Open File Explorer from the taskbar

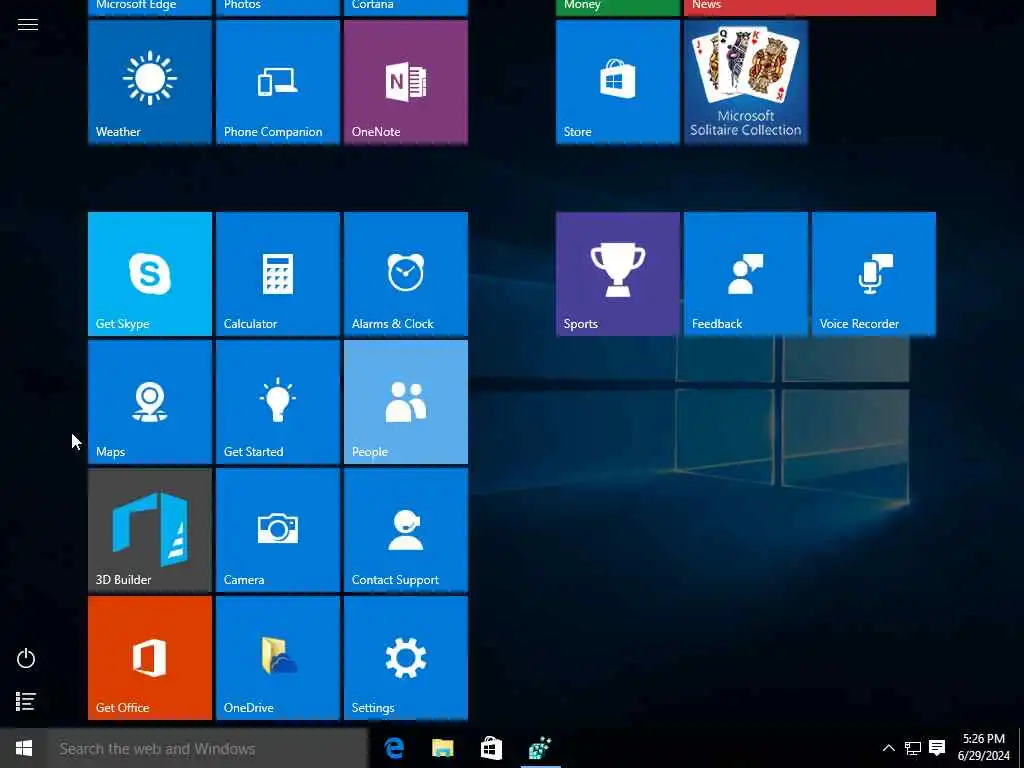443,748
